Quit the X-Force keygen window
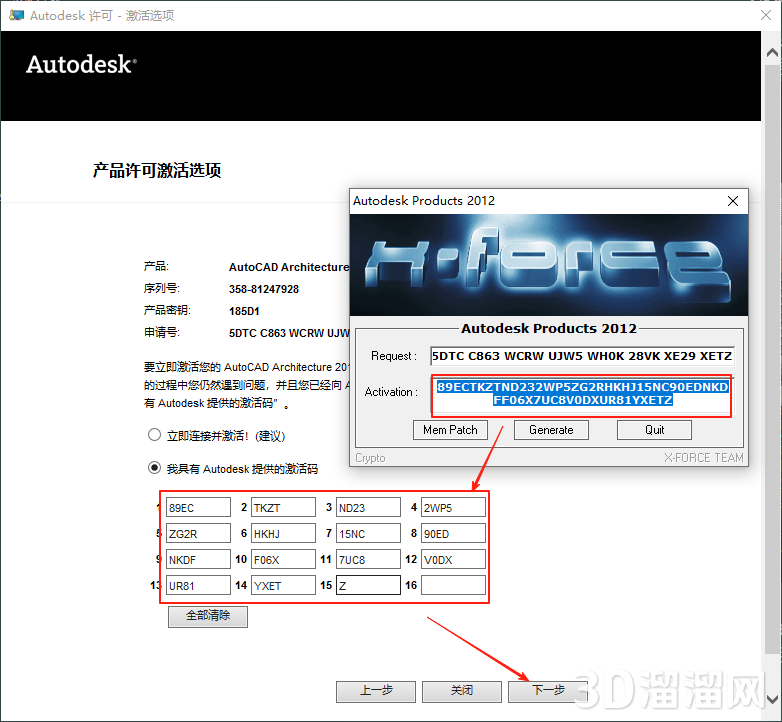This screenshot has width=782, height=722. (x=654, y=430)
